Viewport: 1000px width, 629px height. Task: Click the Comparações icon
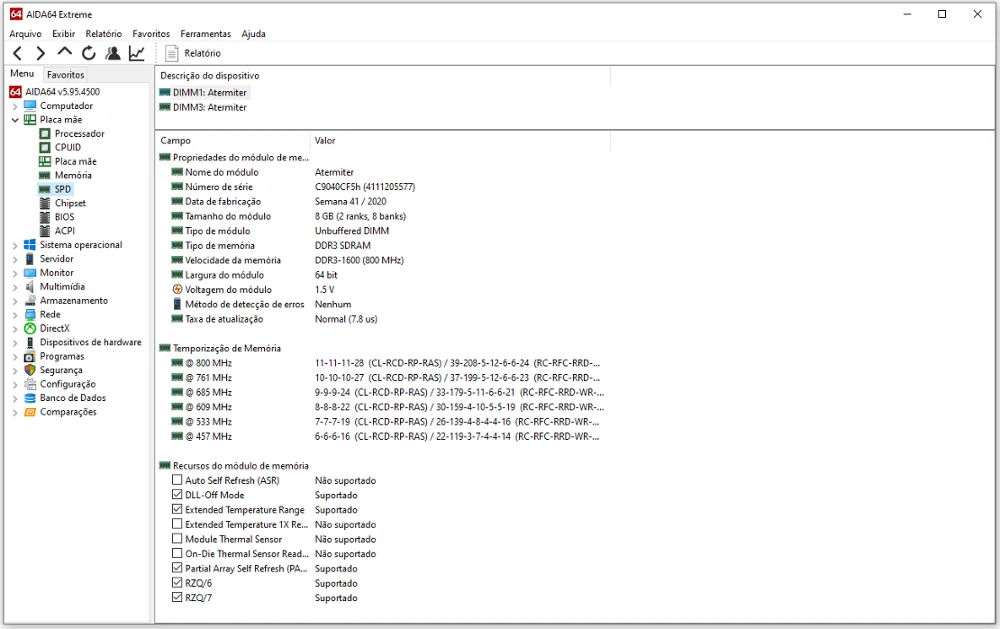pos(29,412)
